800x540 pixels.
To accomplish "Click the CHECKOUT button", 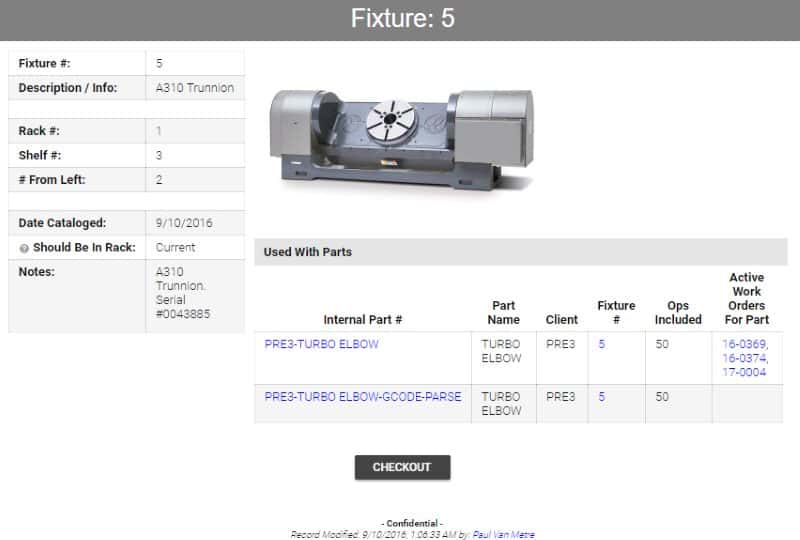I will 403,467.
